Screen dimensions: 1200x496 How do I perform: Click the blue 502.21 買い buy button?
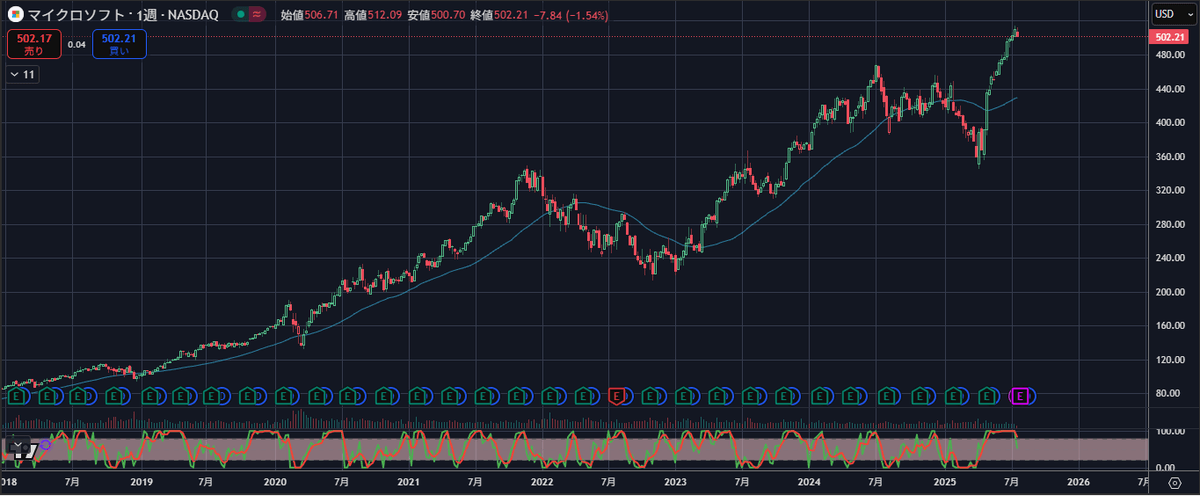119,44
